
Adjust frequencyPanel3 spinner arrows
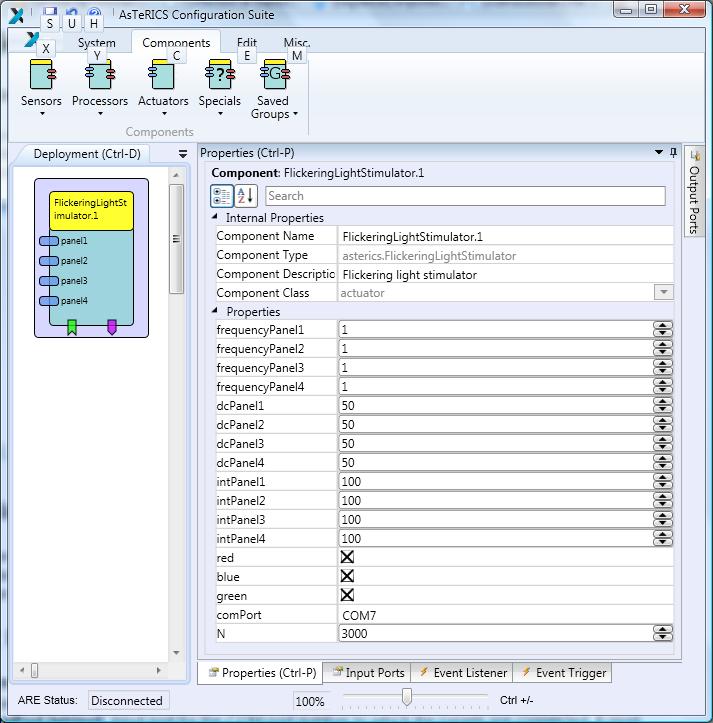tap(663, 367)
